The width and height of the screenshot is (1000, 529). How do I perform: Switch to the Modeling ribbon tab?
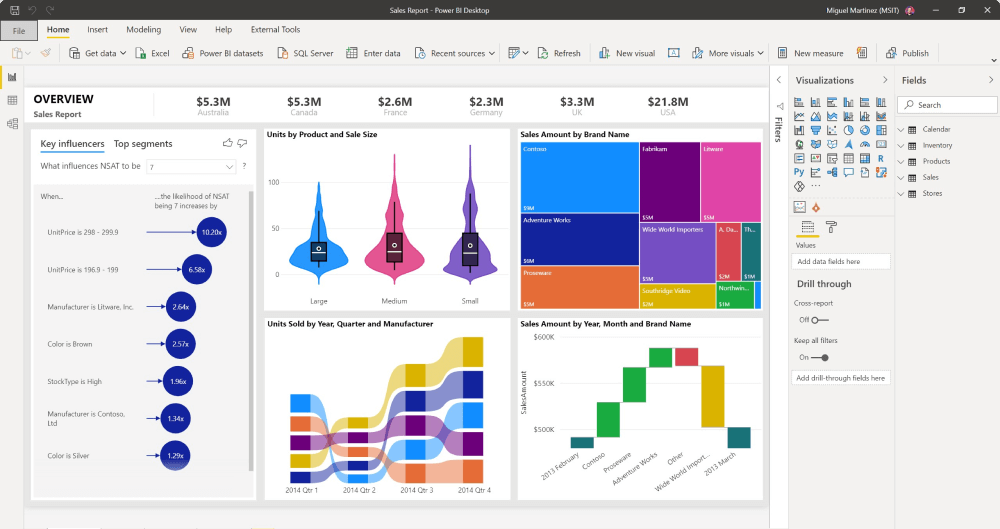(143, 29)
